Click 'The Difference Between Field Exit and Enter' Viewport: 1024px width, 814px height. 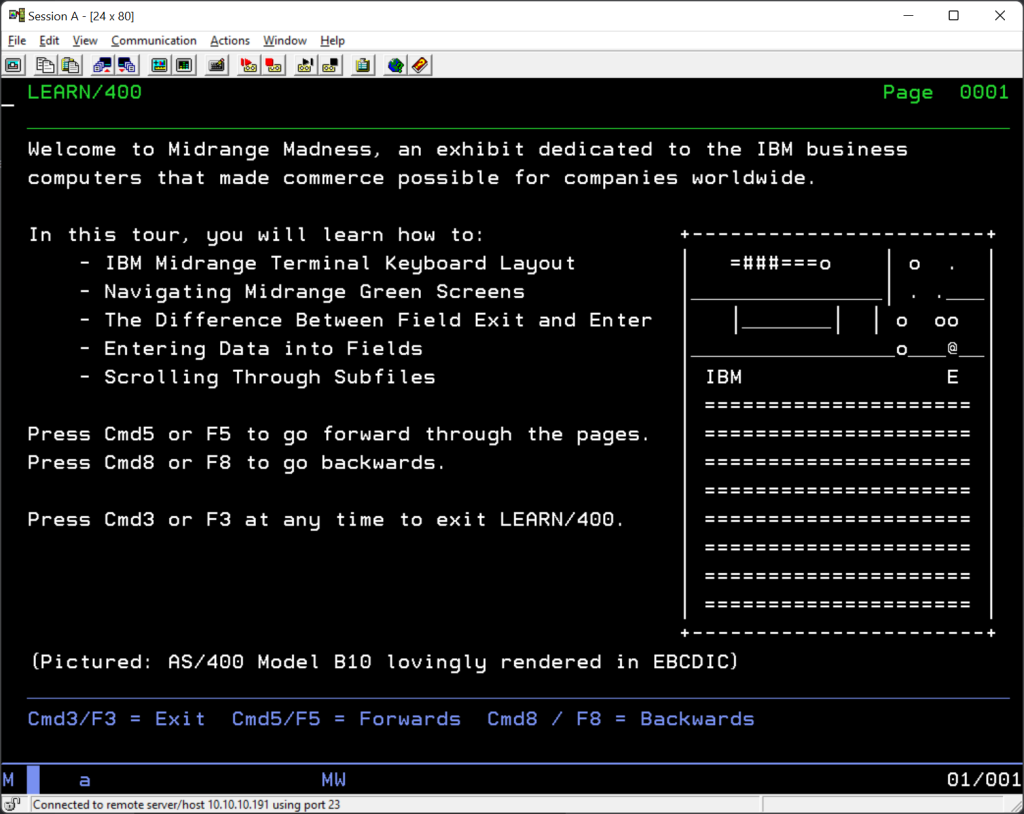(x=378, y=320)
